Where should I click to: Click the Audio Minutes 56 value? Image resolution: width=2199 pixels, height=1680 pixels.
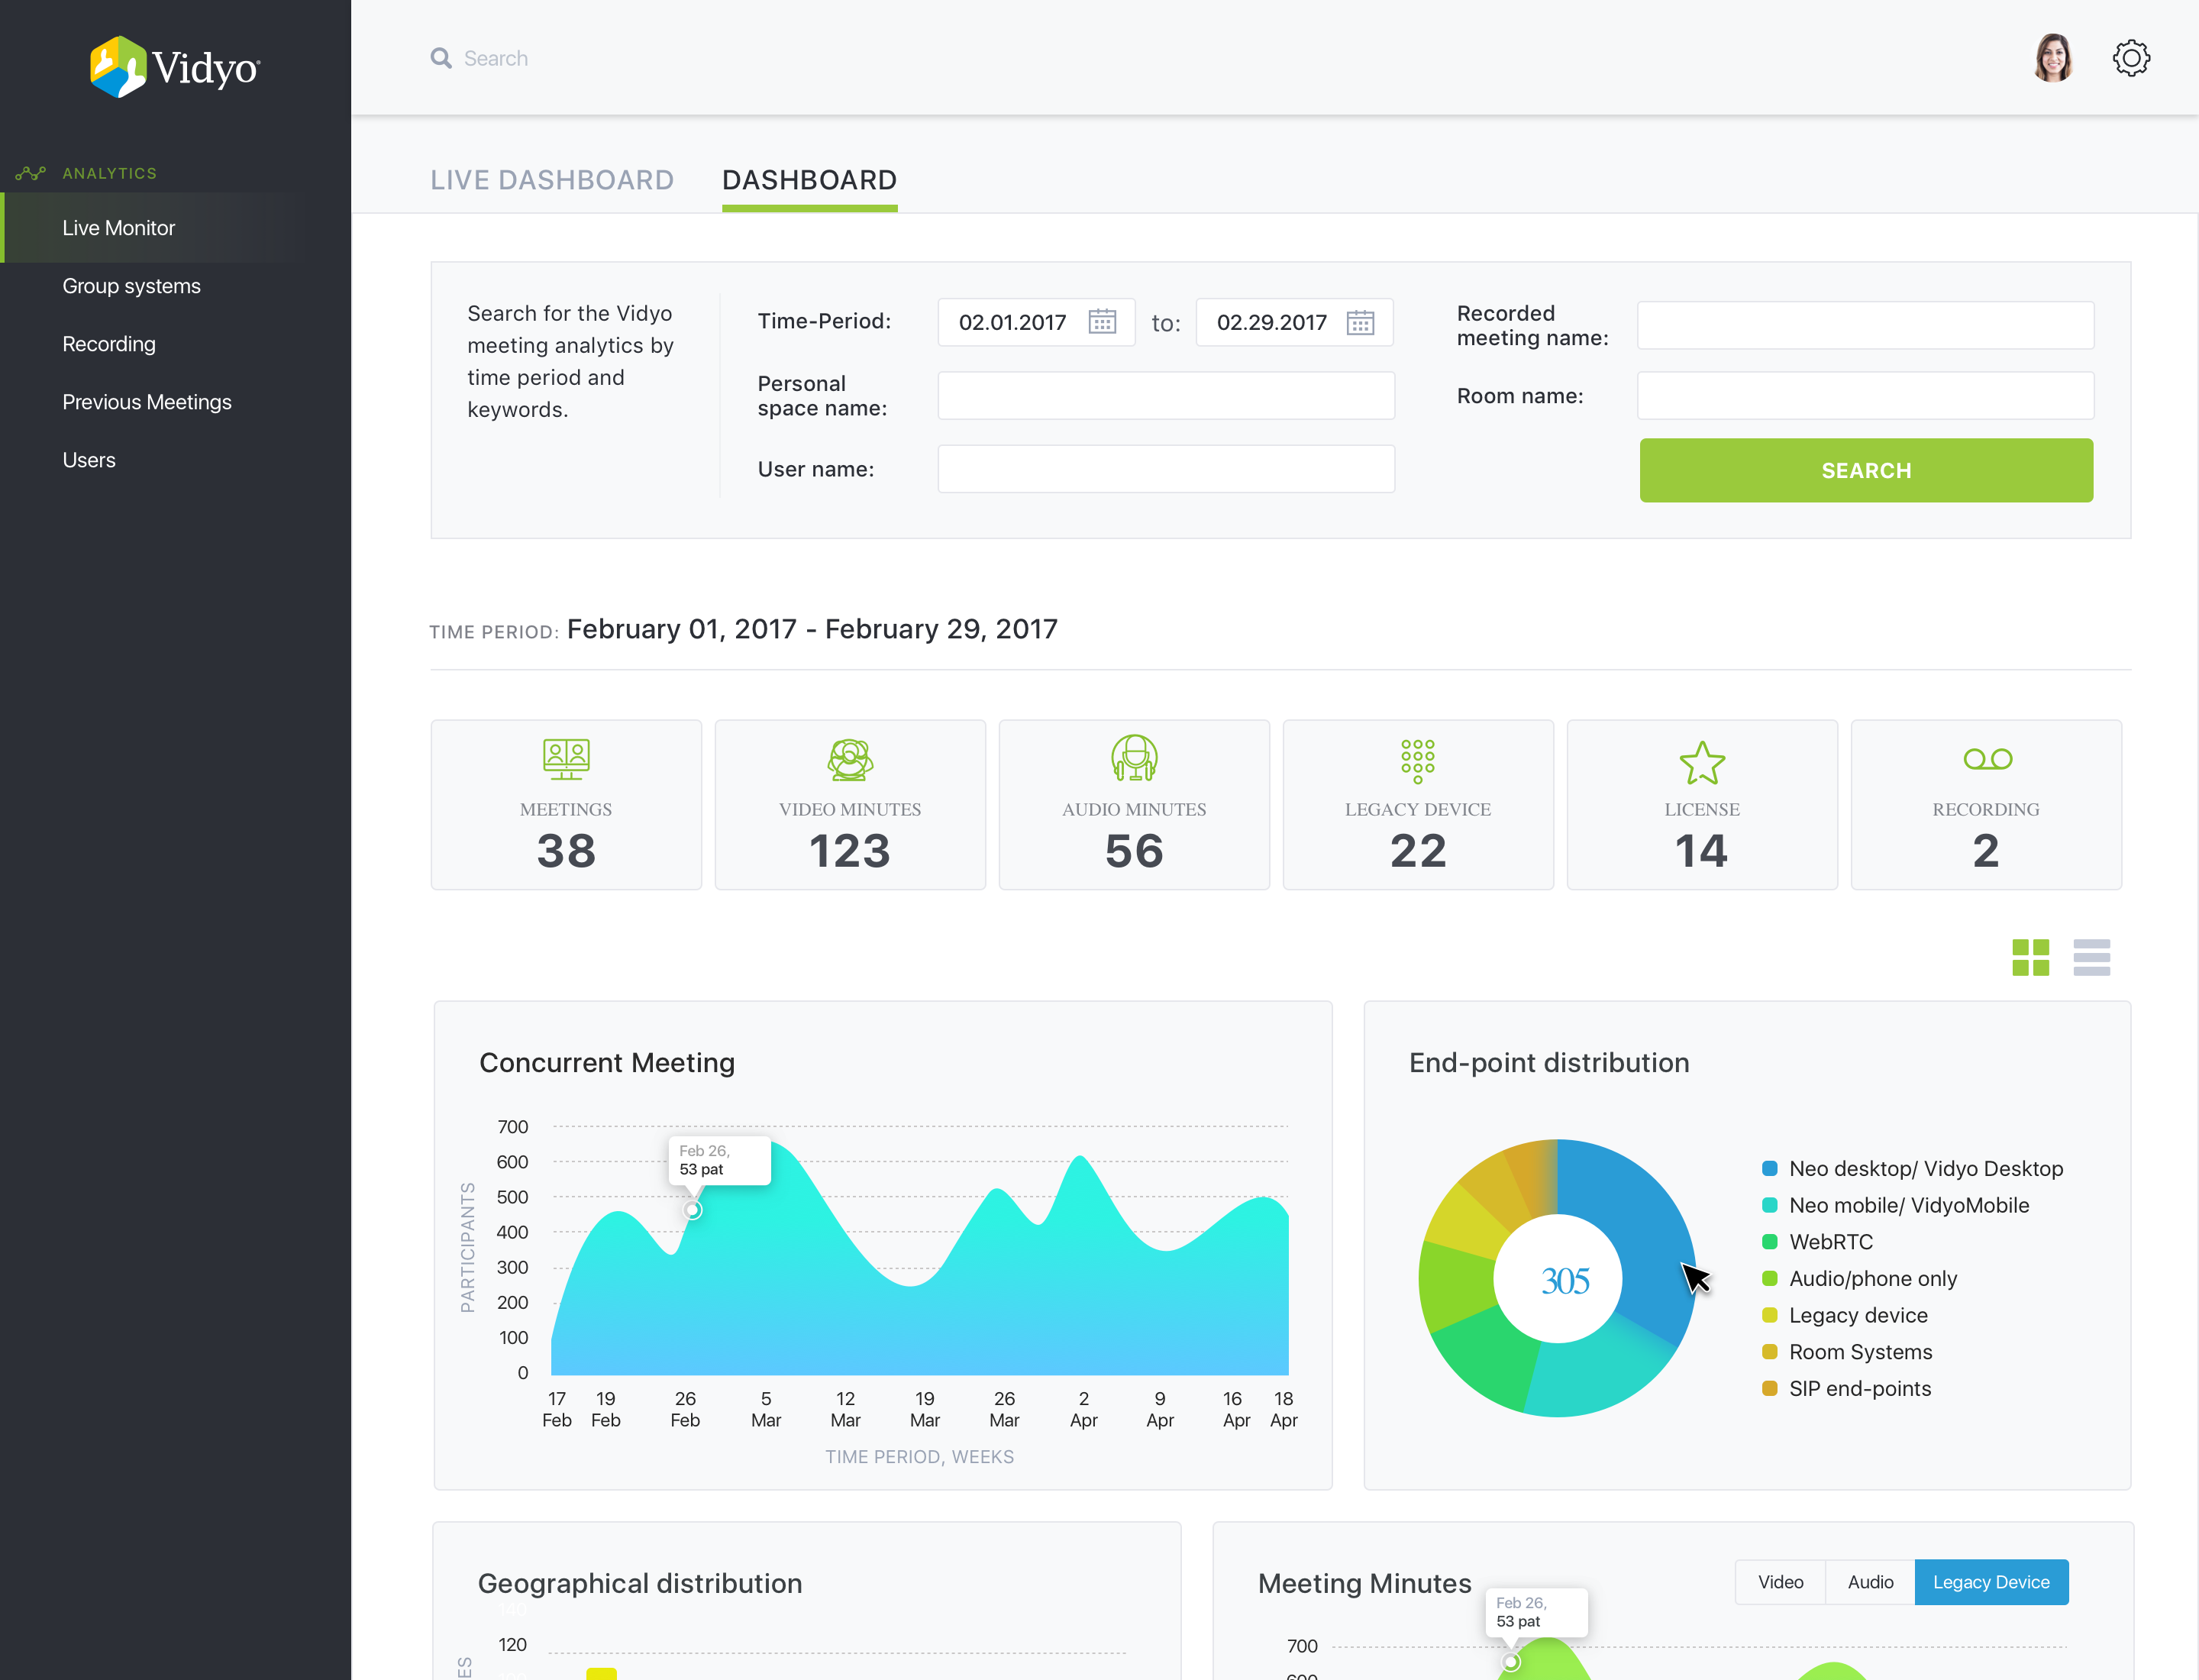point(1134,851)
